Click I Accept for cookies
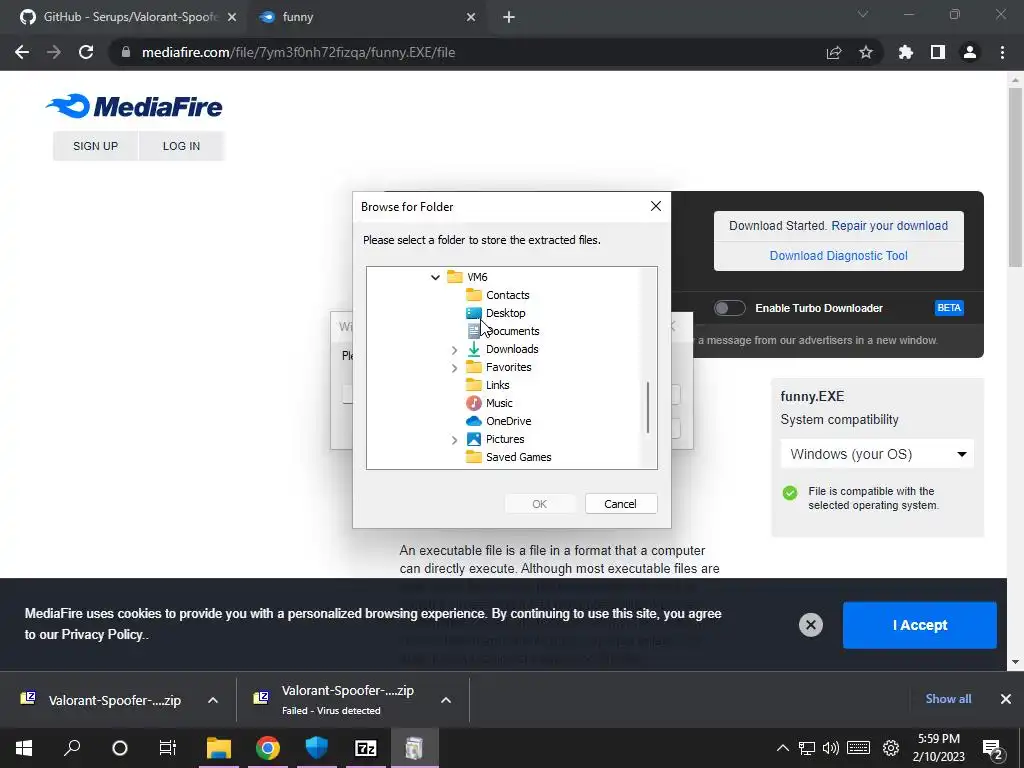 pos(920,625)
